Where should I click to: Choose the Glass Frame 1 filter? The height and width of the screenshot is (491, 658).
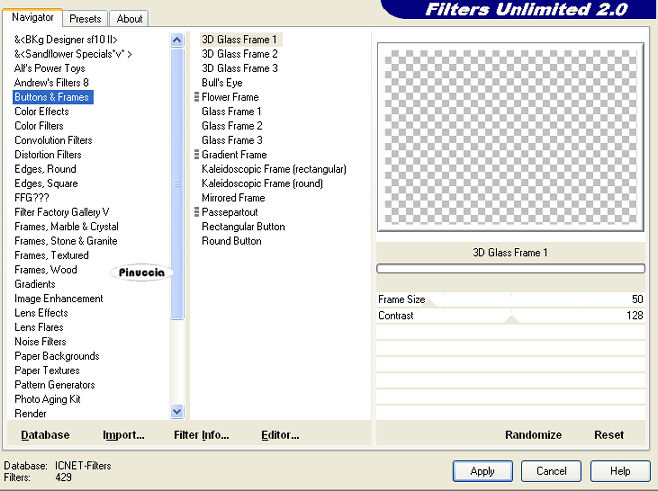pyautogui.click(x=232, y=111)
